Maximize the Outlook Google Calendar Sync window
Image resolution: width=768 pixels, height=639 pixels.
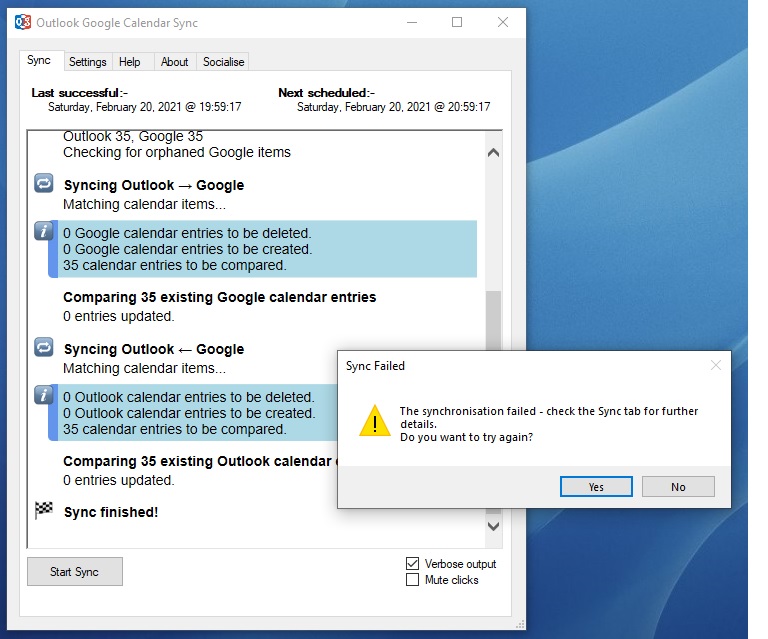click(457, 23)
